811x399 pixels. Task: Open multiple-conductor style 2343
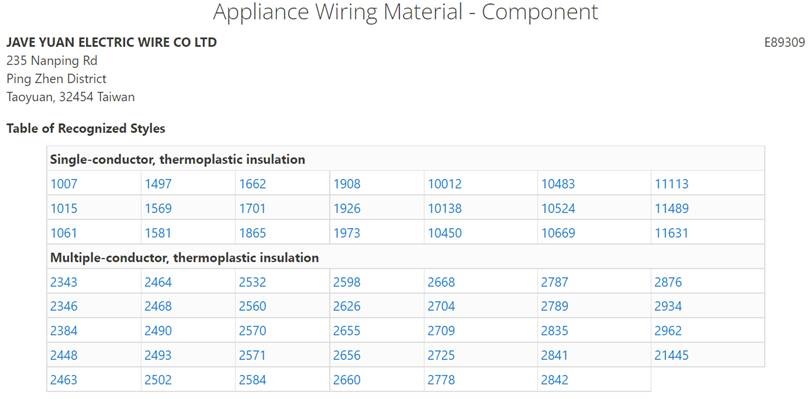click(64, 282)
